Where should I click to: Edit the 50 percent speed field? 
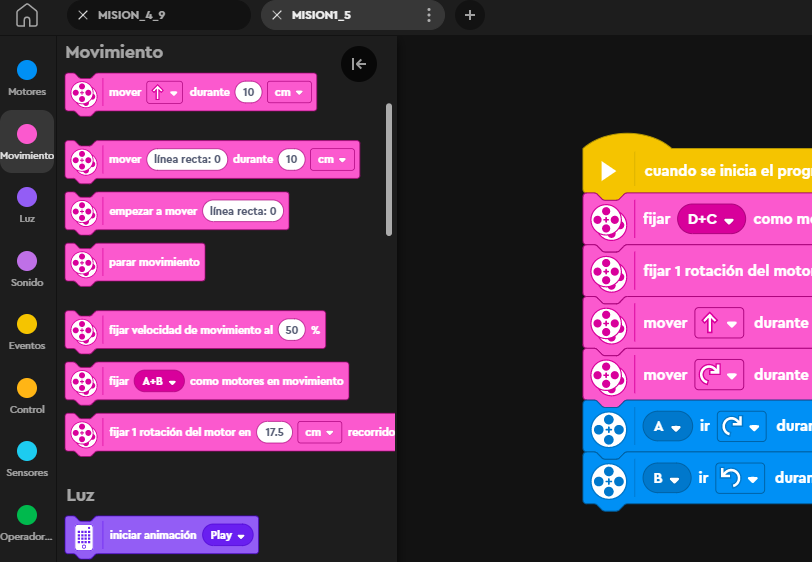pyautogui.click(x=291, y=329)
